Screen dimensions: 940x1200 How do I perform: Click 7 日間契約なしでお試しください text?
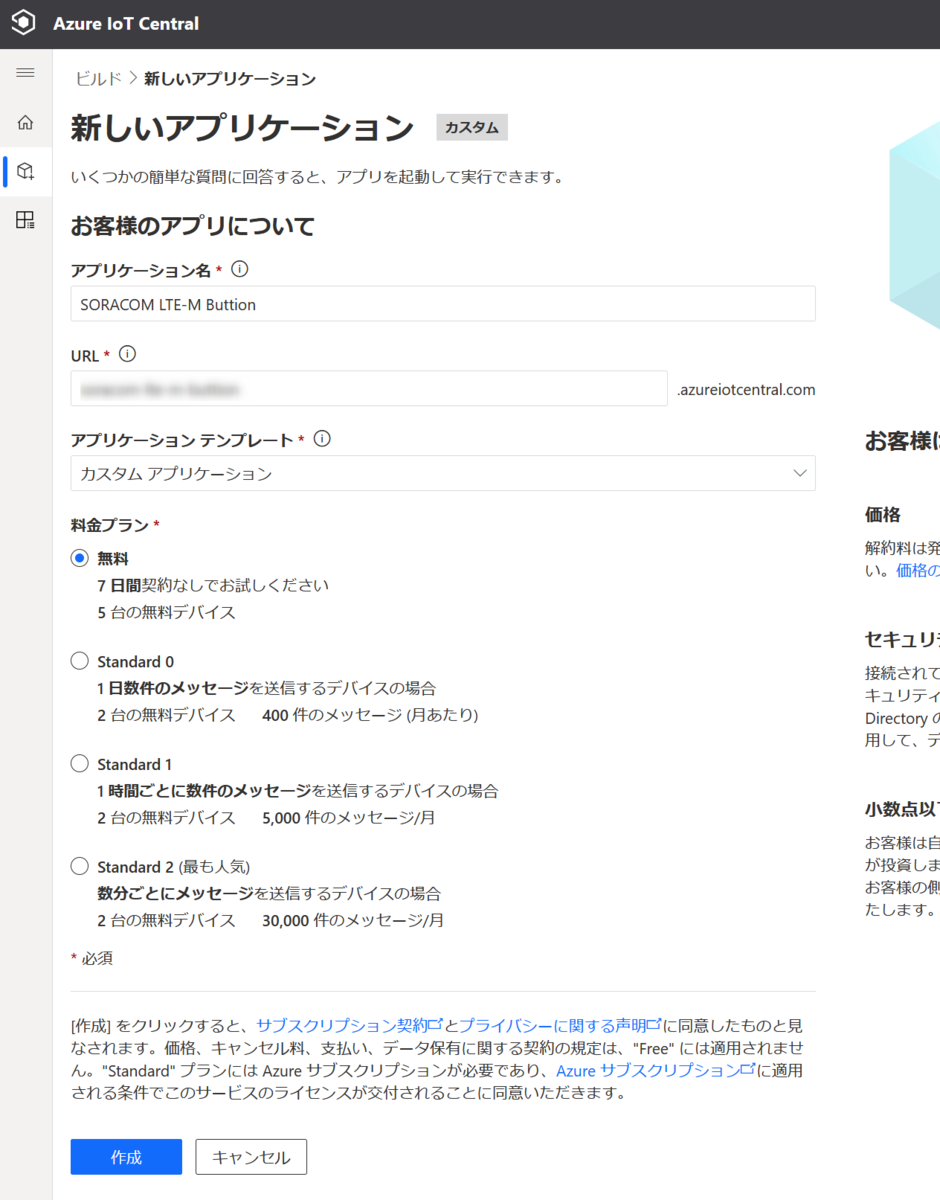[x=213, y=584]
